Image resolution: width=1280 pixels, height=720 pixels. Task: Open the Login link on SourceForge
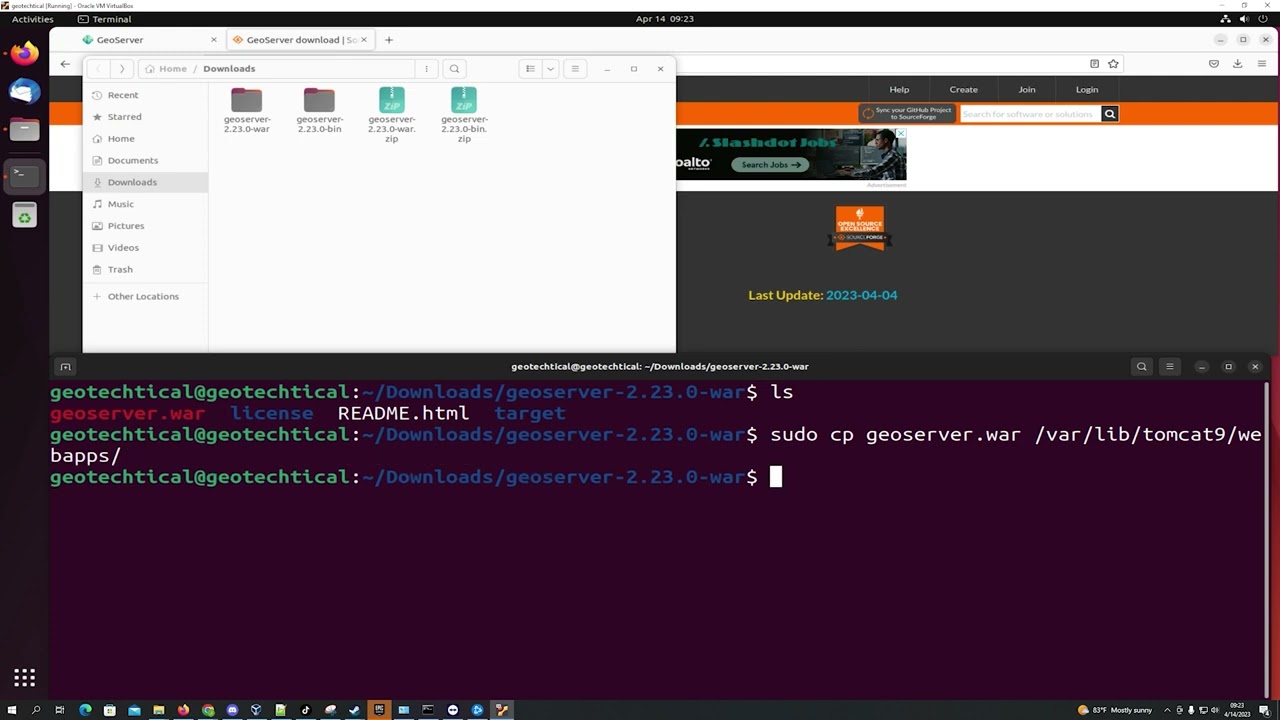pyautogui.click(x=1087, y=90)
